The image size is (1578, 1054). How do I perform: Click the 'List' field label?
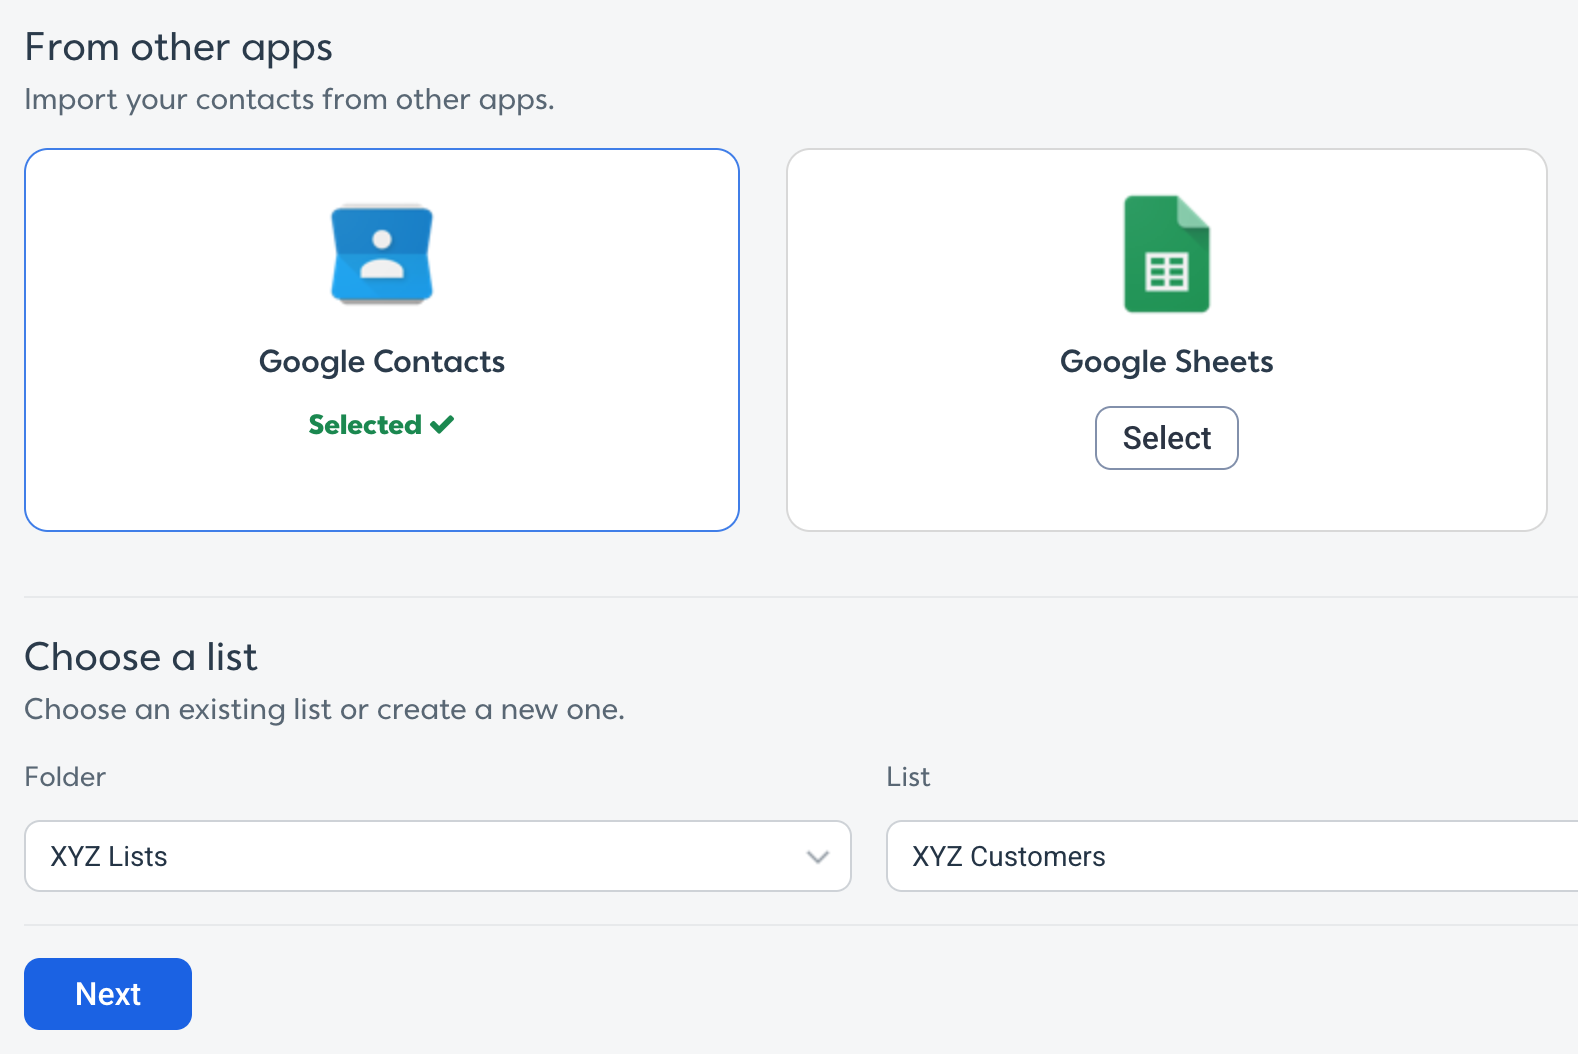coord(908,777)
